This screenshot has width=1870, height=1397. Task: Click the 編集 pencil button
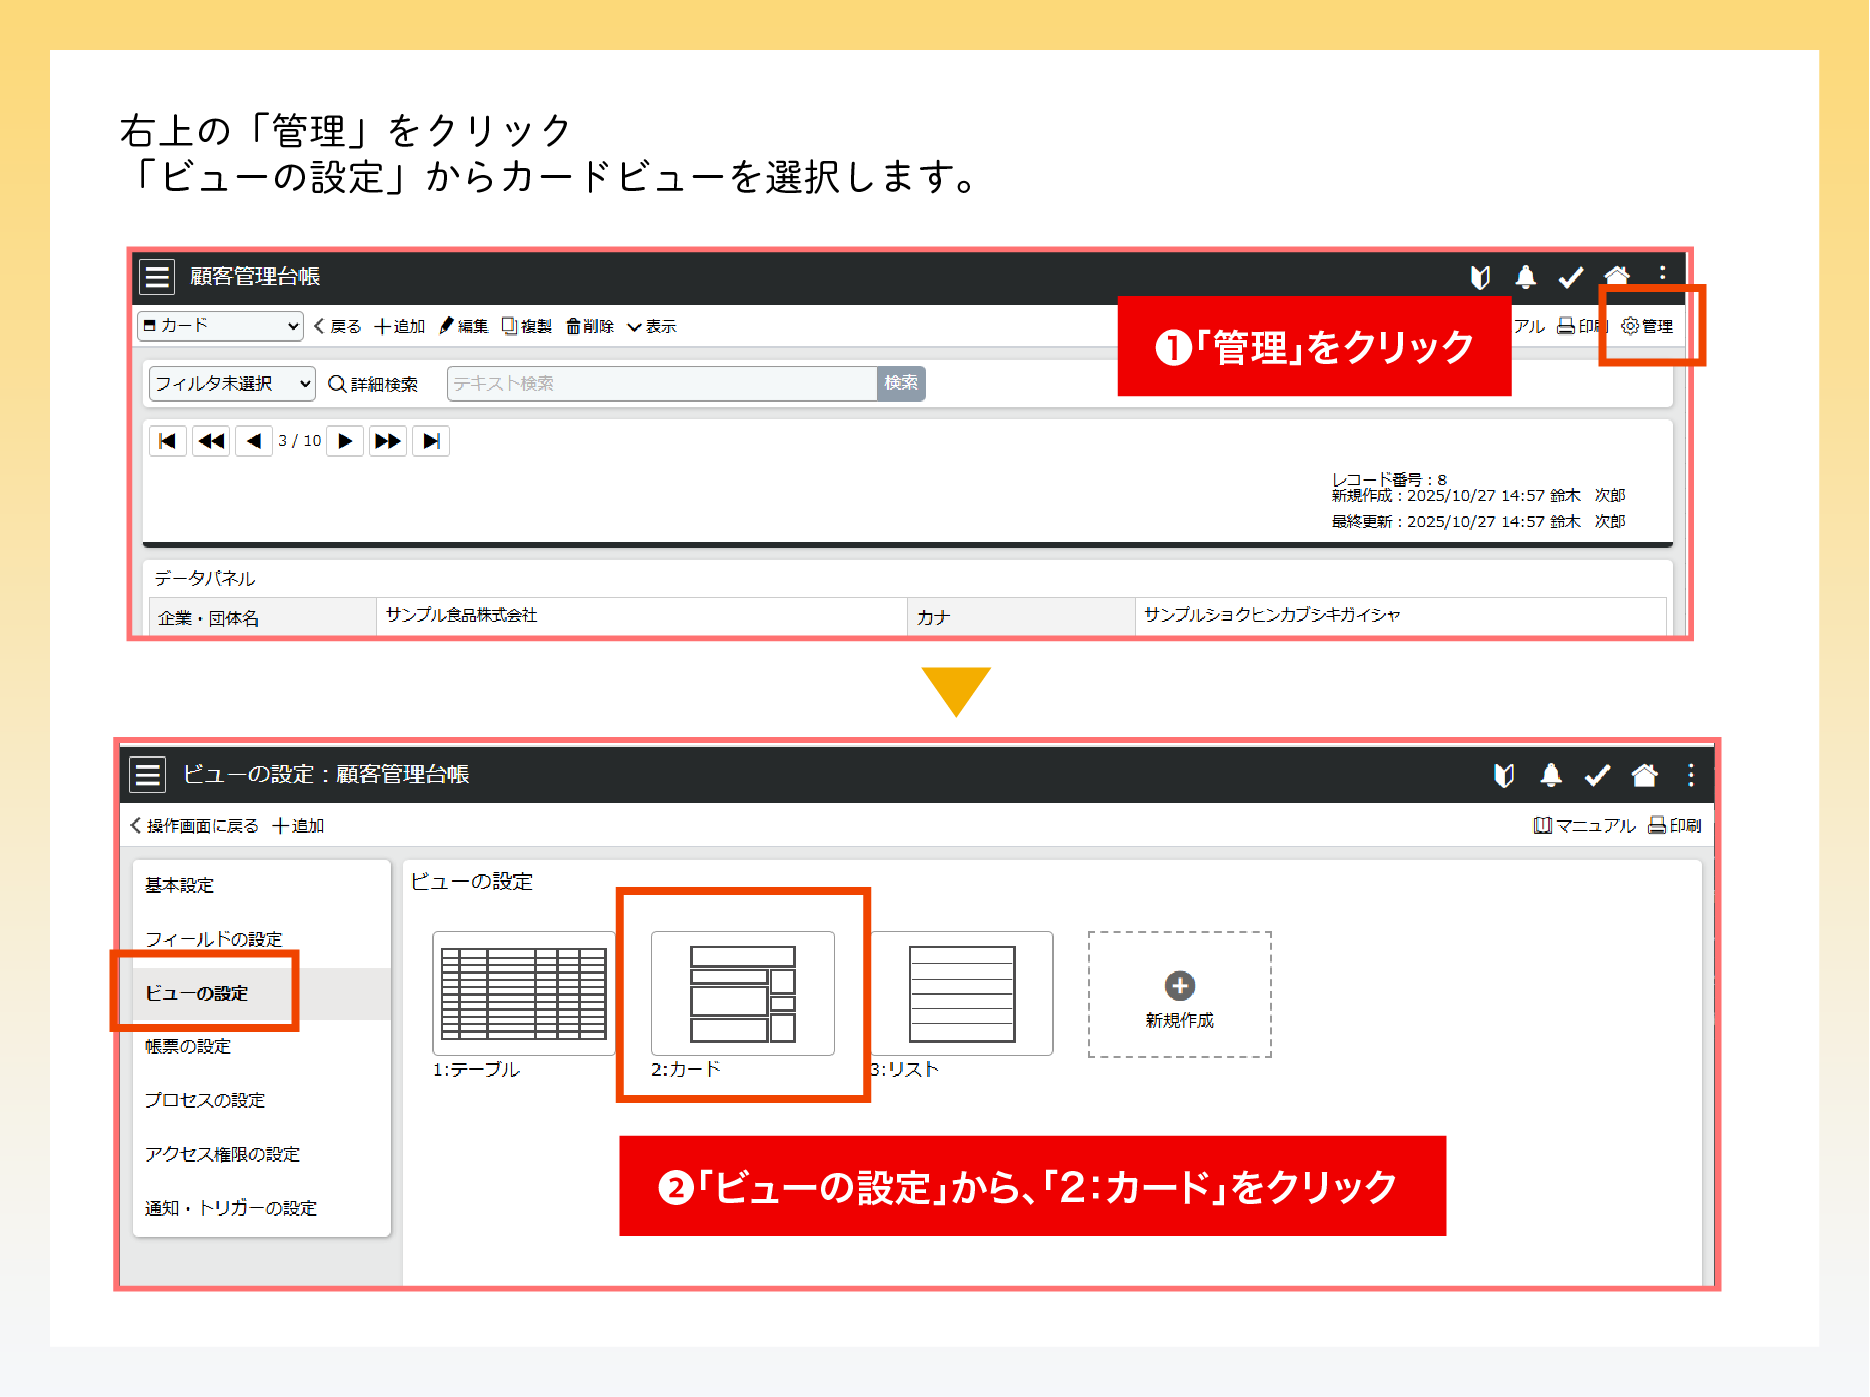pyautogui.click(x=464, y=327)
